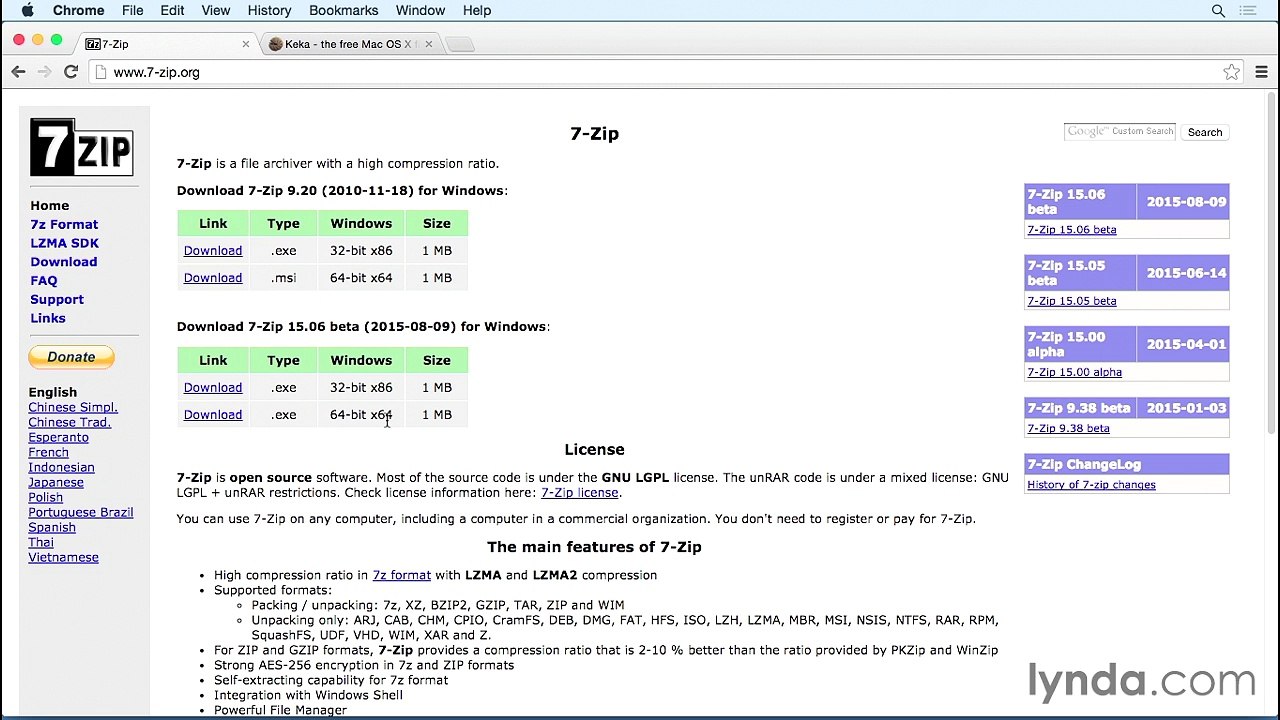Close the 7-Zip tab

pos(246,44)
